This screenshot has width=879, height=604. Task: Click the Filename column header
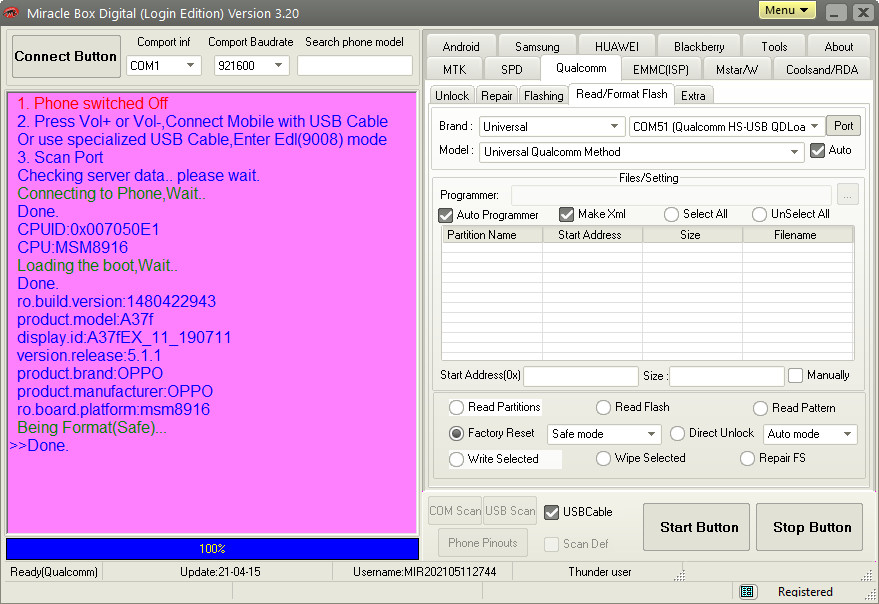pyautogui.click(x=798, y=235)
